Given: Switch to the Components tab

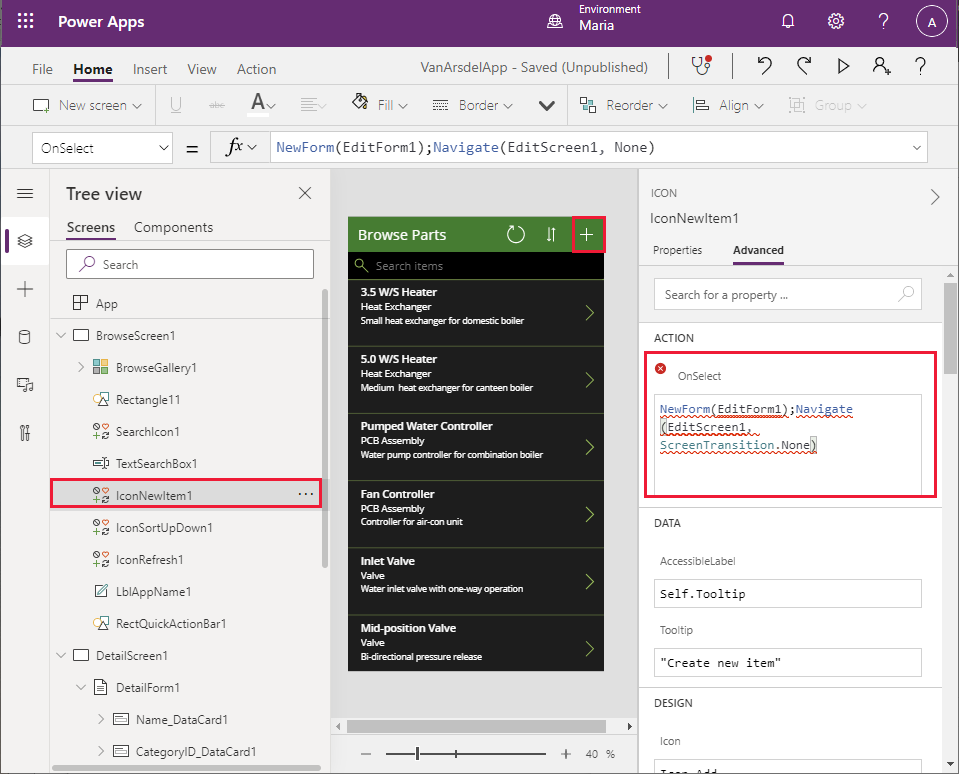Looking at the screenshot, I should pos(173,227).
